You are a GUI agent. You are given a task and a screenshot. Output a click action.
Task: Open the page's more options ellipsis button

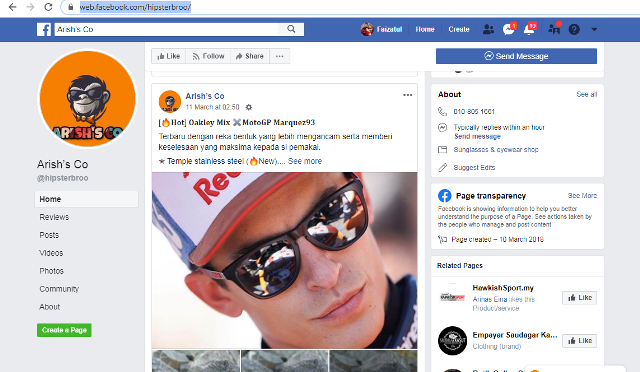coord(279,56)
